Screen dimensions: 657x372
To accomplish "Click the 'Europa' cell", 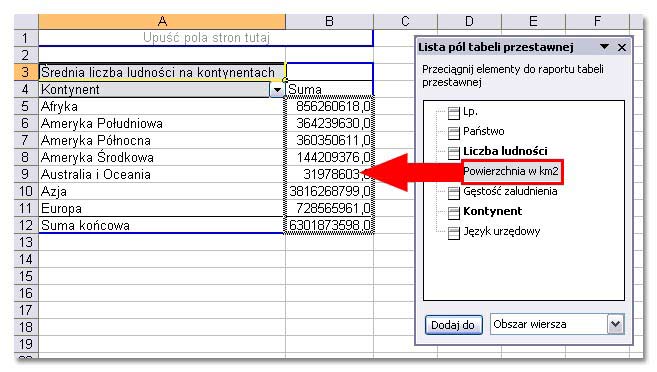I will (x=162, y=208).
